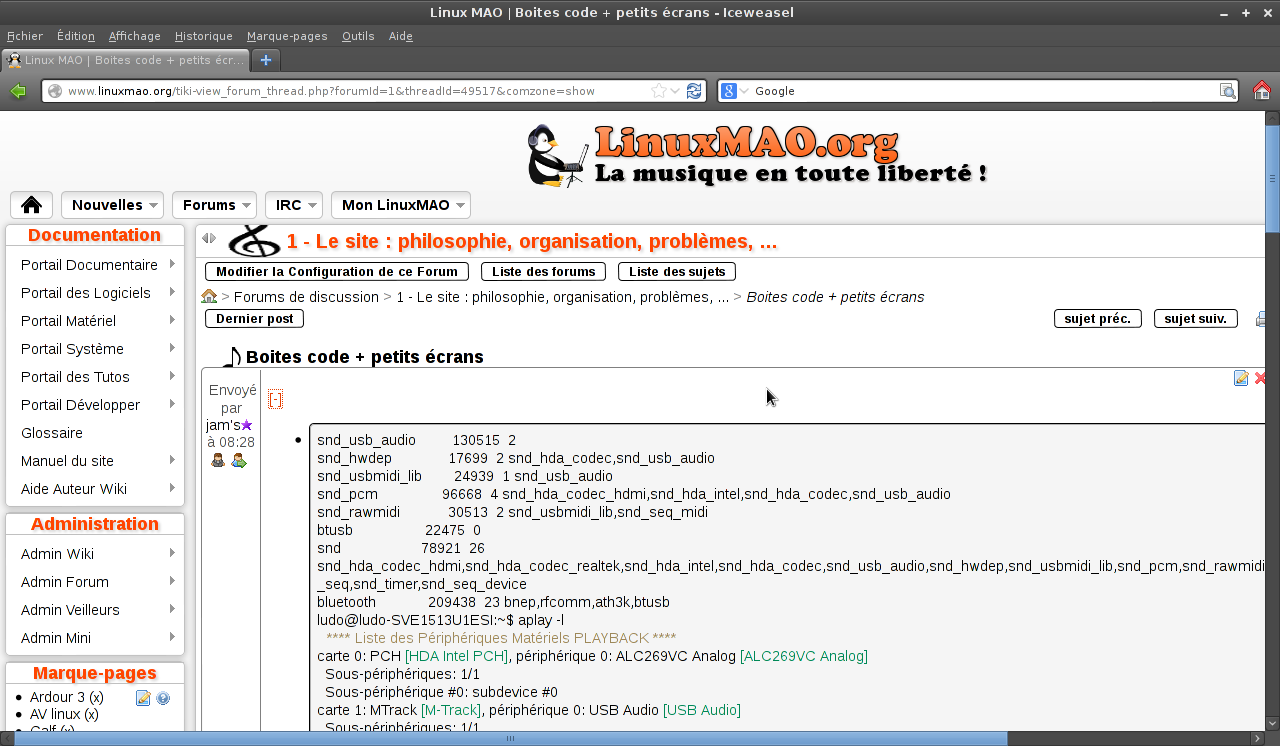1280x746 pixels.
Task: Delete the post with the red X icon
Action: click(x=1260, y=378)
